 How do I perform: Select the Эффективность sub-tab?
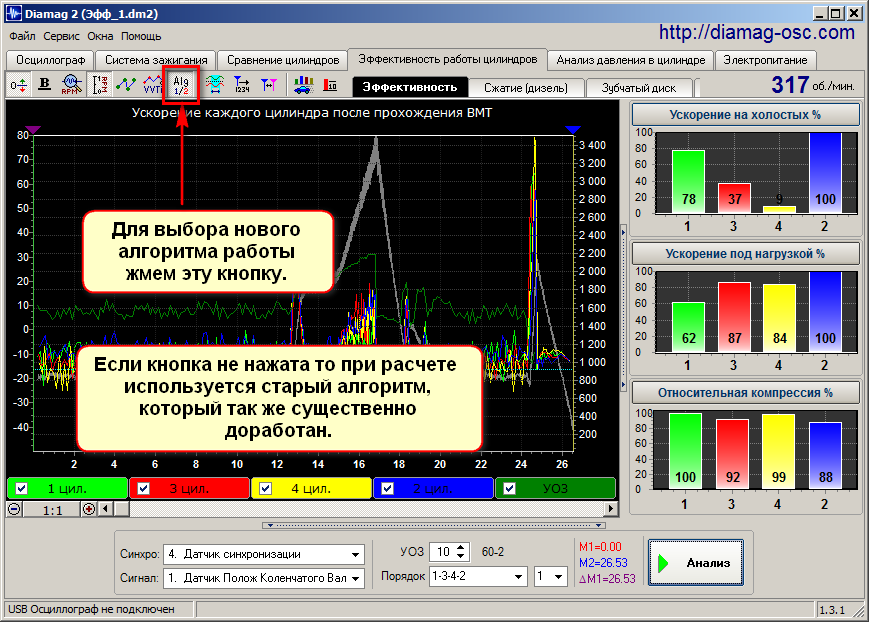pyautogui.click(x=410, y=87)
